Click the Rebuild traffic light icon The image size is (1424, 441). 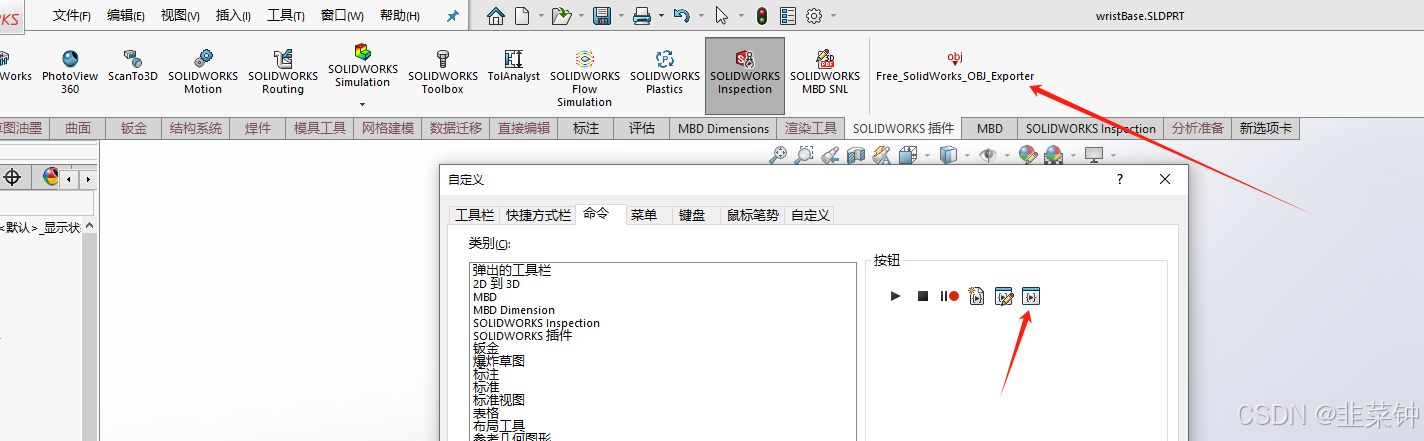coord(762,16)
